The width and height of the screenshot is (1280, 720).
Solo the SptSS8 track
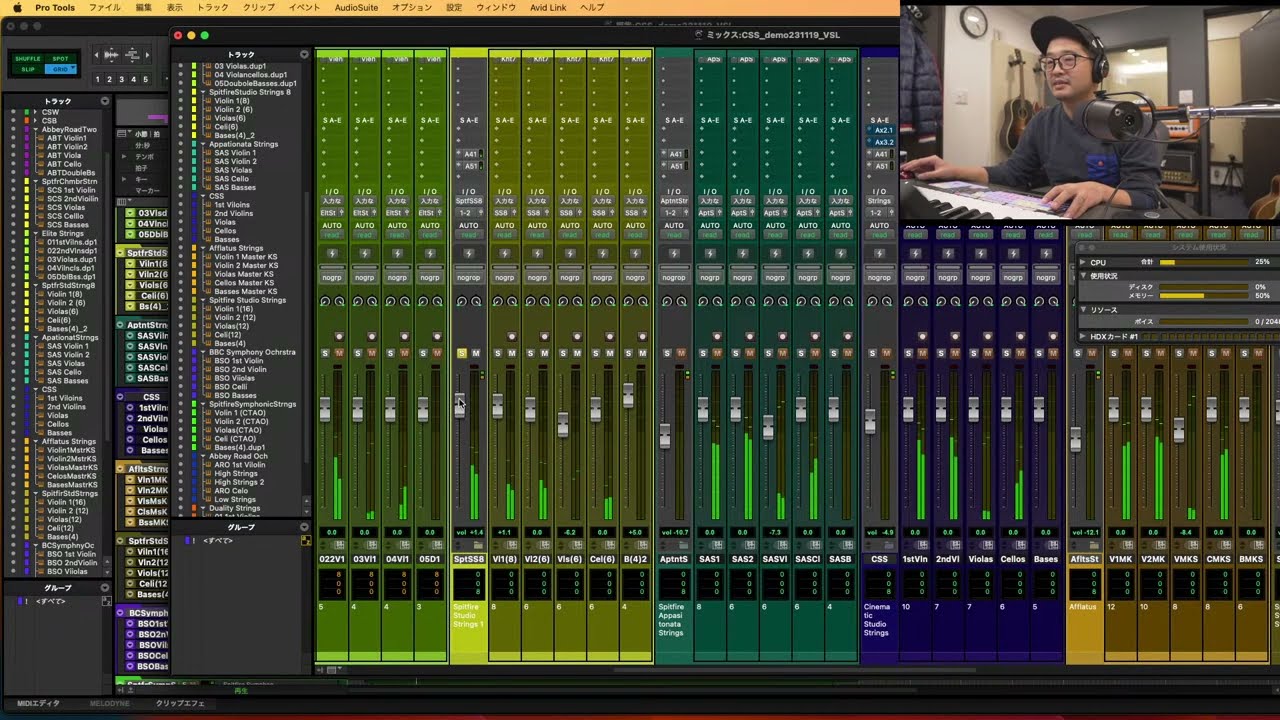point(461,353)
